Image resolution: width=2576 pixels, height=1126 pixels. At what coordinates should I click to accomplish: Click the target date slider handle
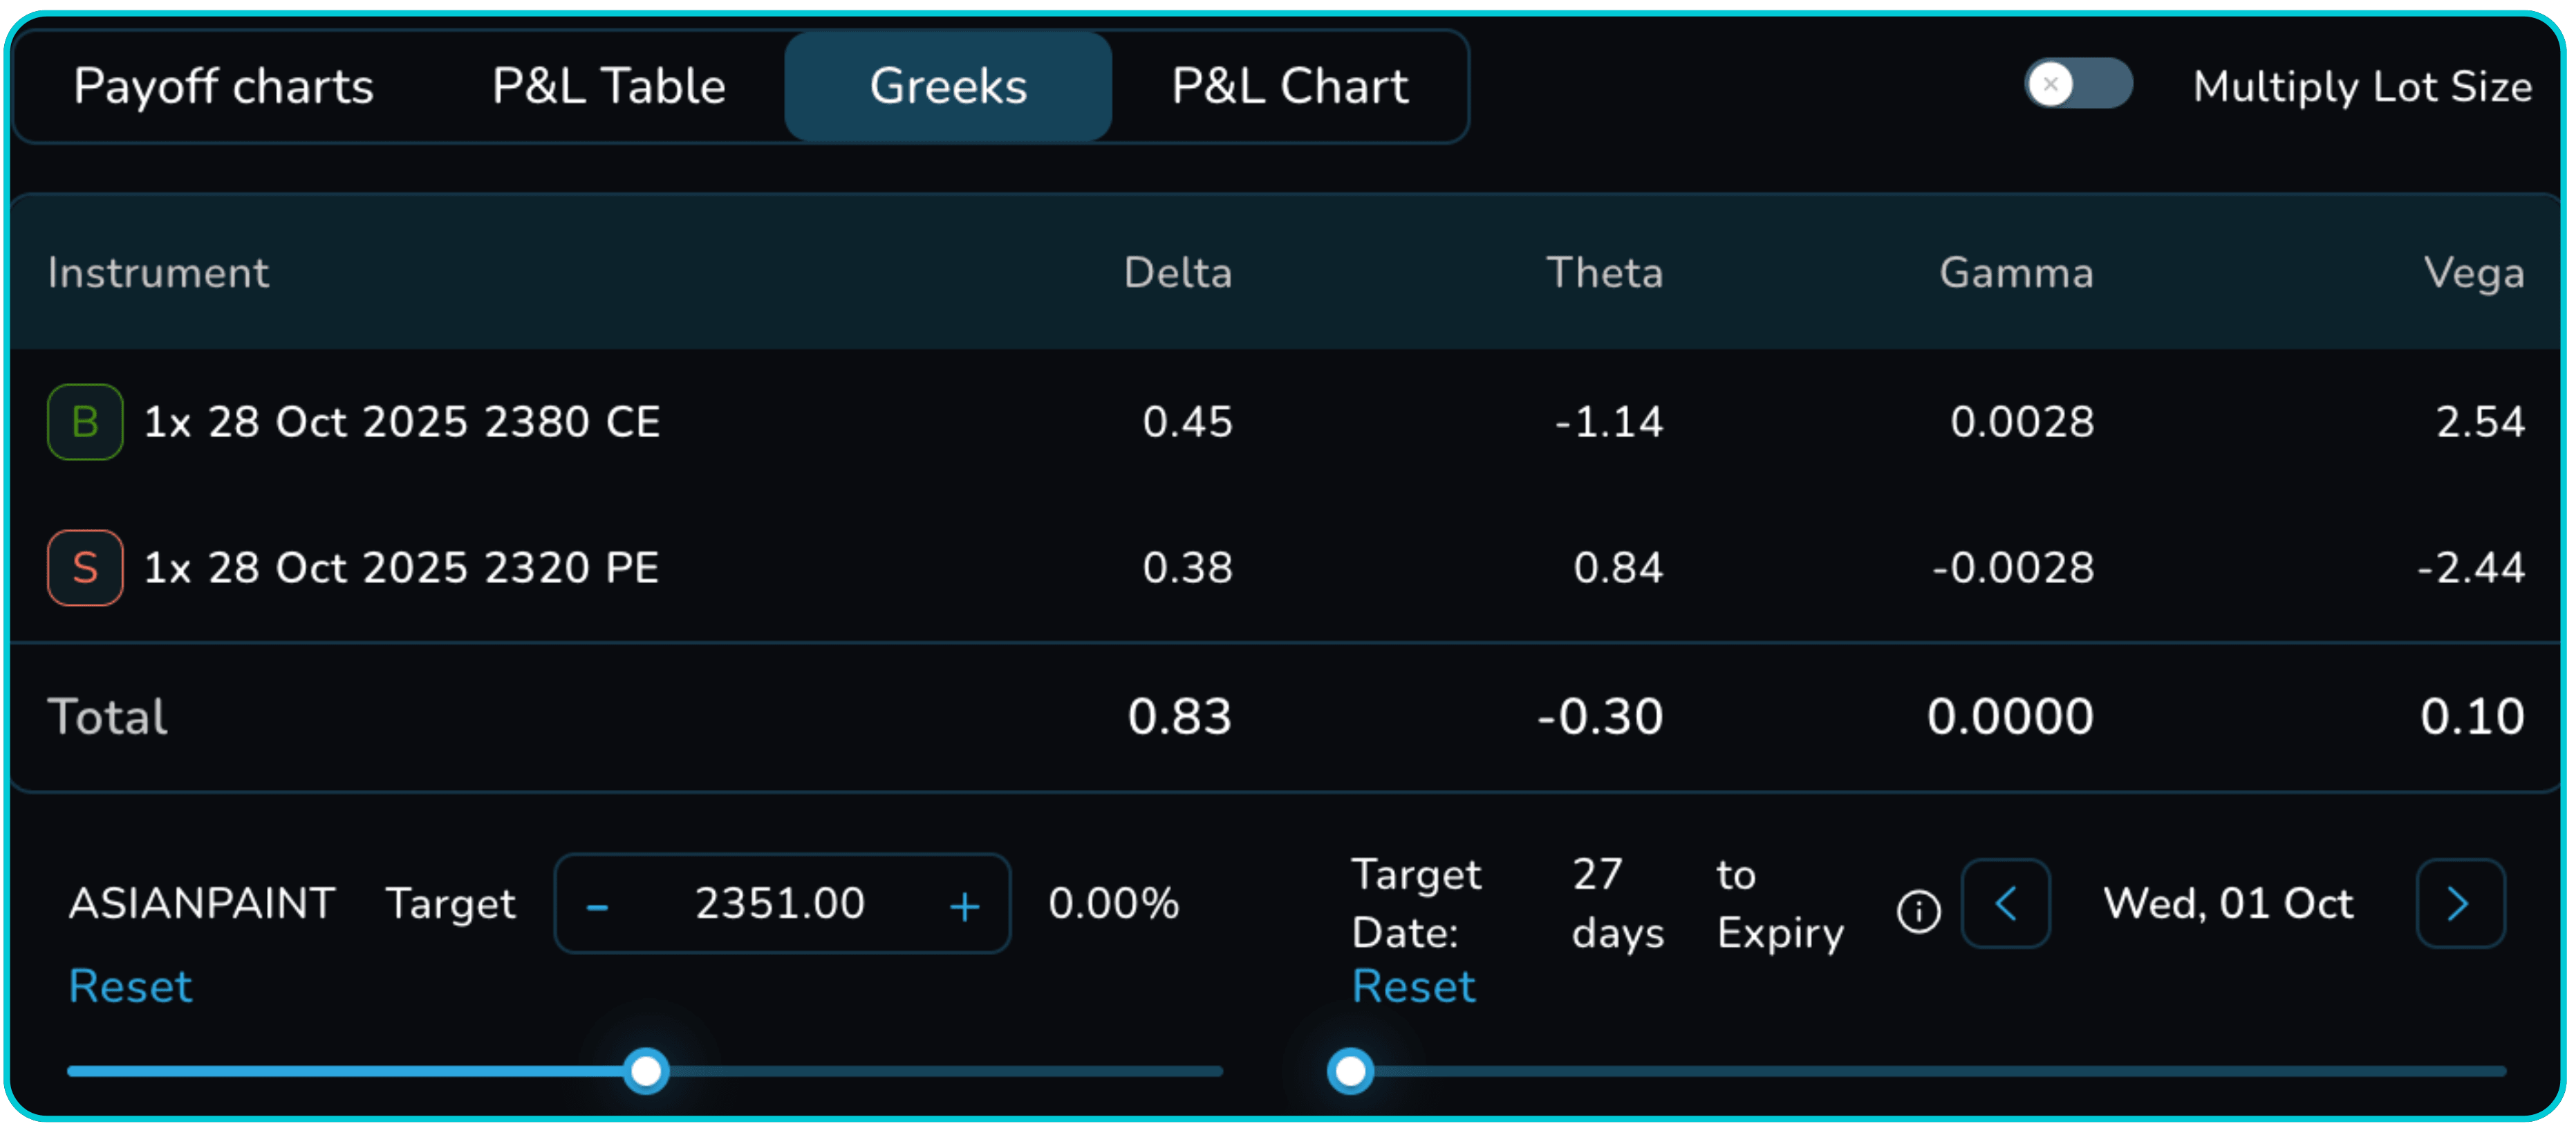click(1350, 1071)
